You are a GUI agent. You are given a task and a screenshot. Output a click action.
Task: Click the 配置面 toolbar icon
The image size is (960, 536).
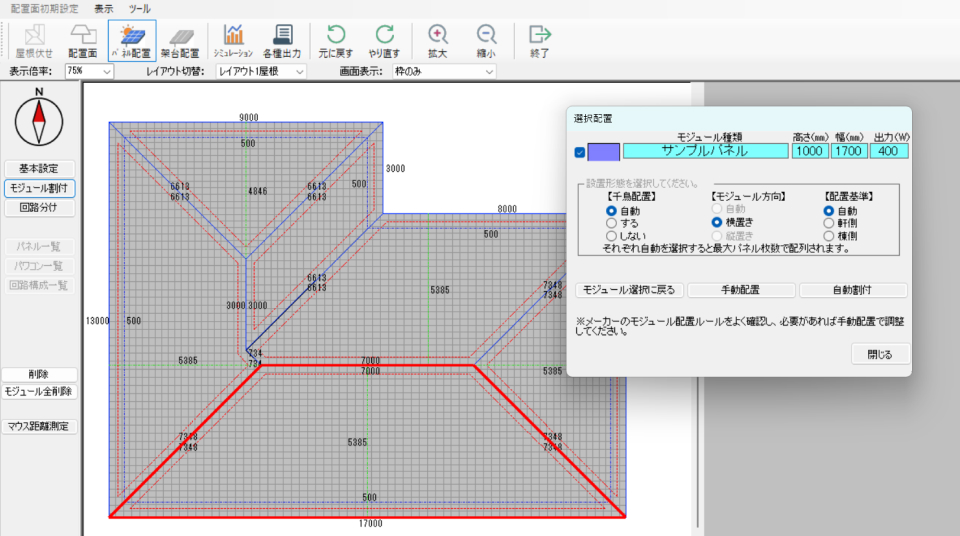82,41
